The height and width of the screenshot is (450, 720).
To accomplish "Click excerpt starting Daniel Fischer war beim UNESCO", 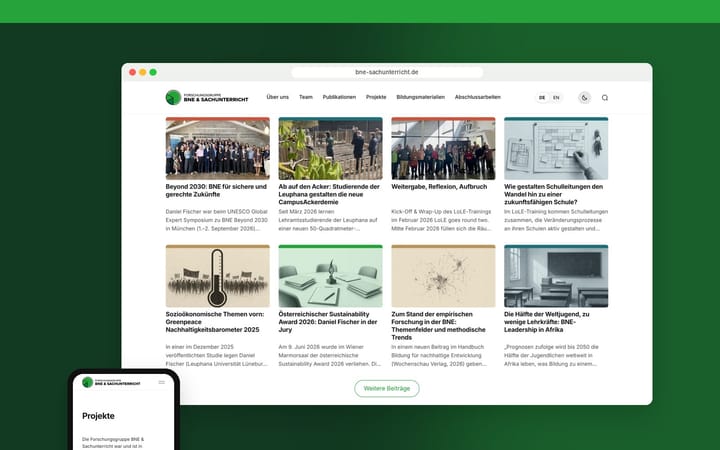I will coord(217,220).
